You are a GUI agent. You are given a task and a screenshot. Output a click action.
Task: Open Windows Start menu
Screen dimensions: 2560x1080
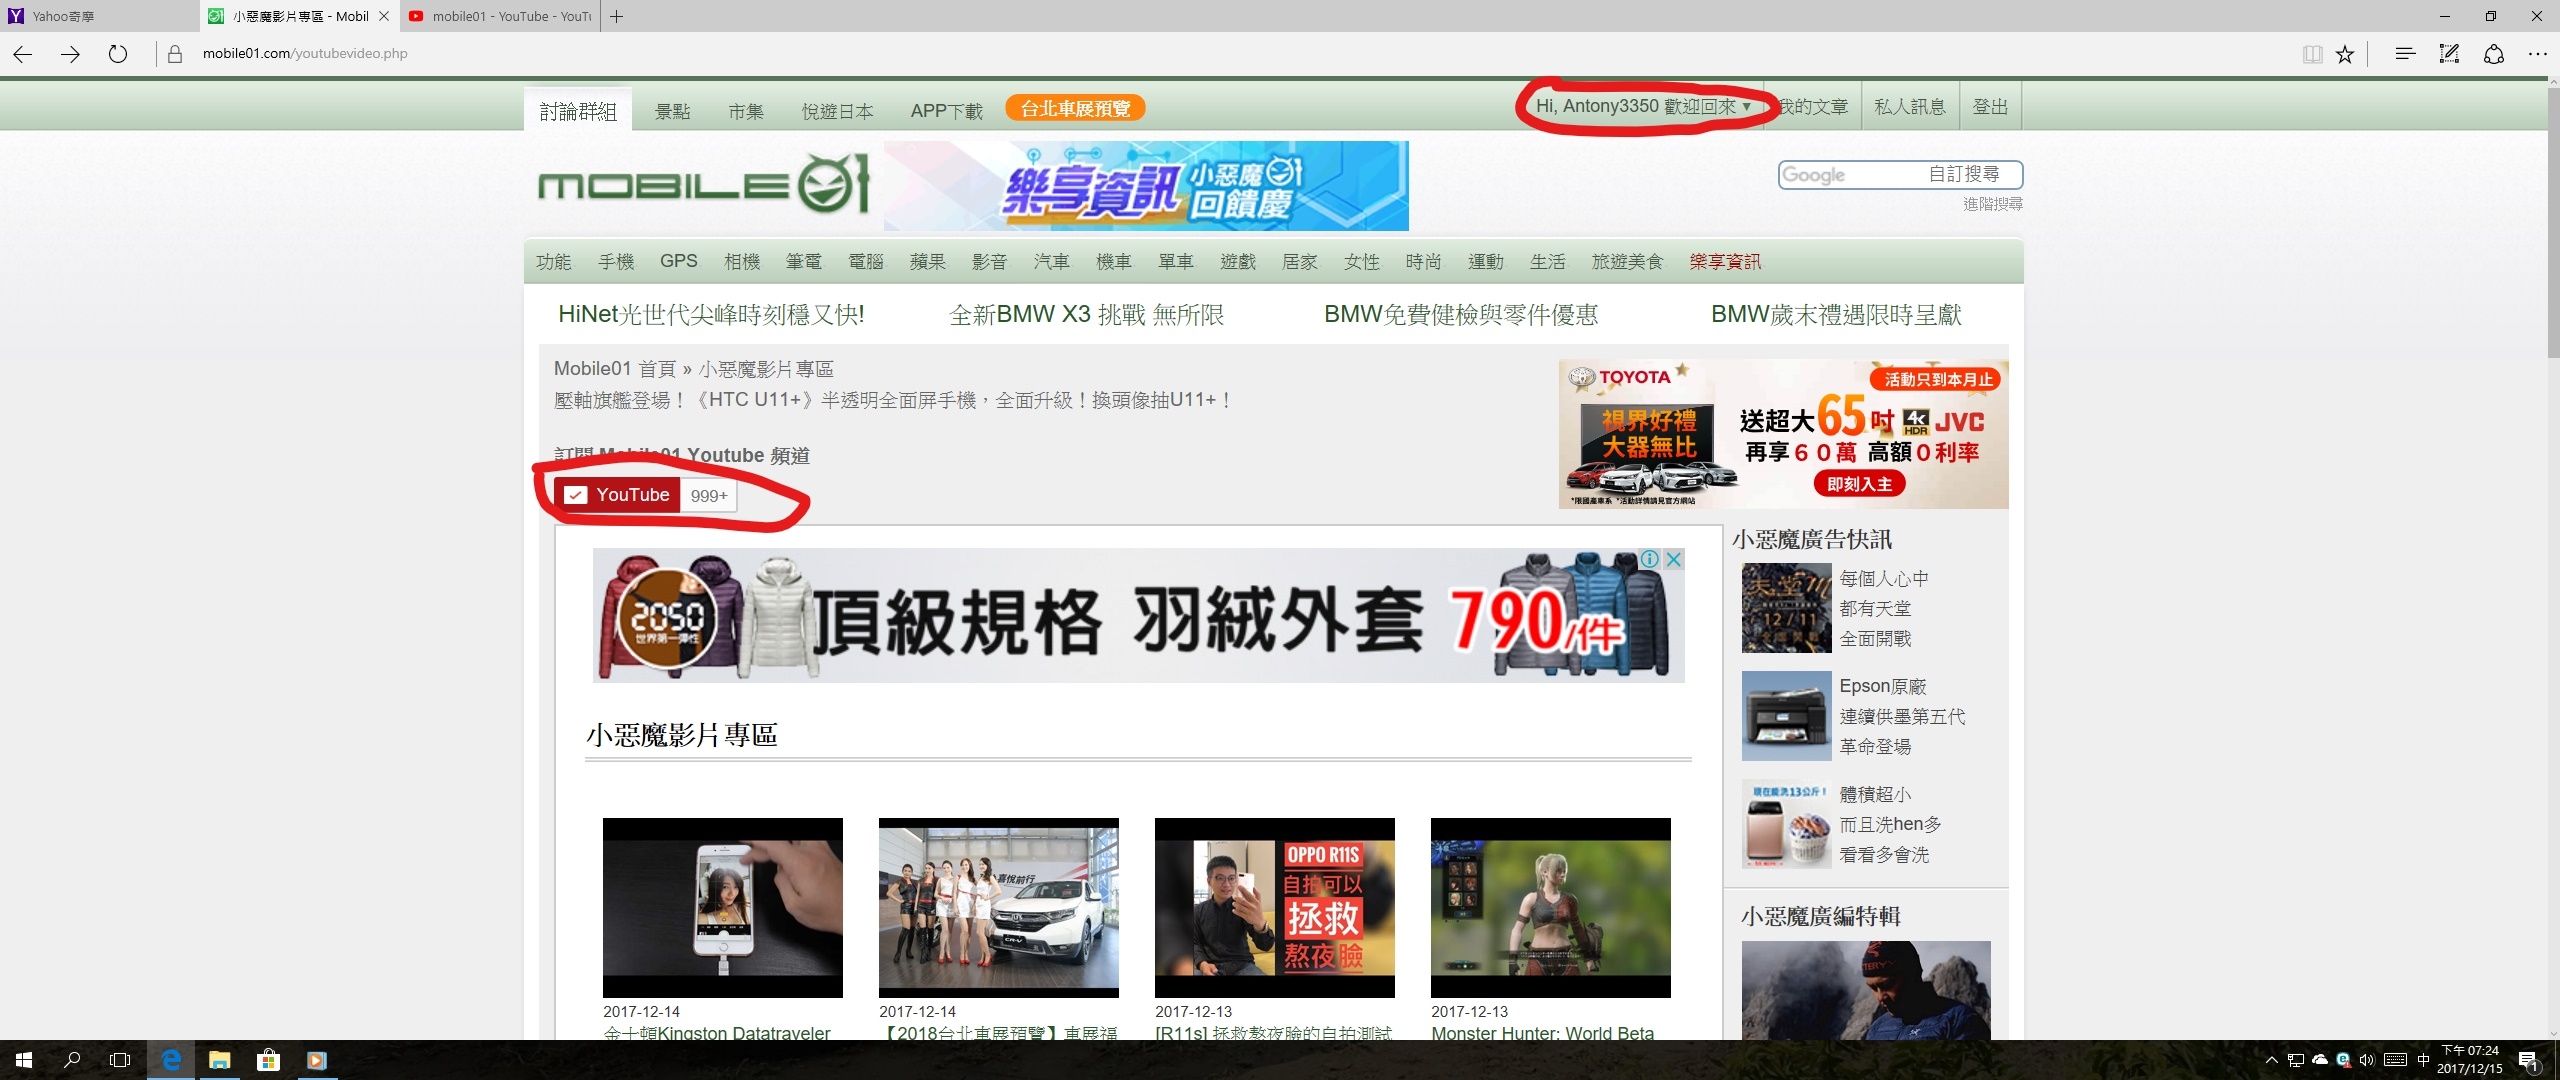(x=24, y=1060)
